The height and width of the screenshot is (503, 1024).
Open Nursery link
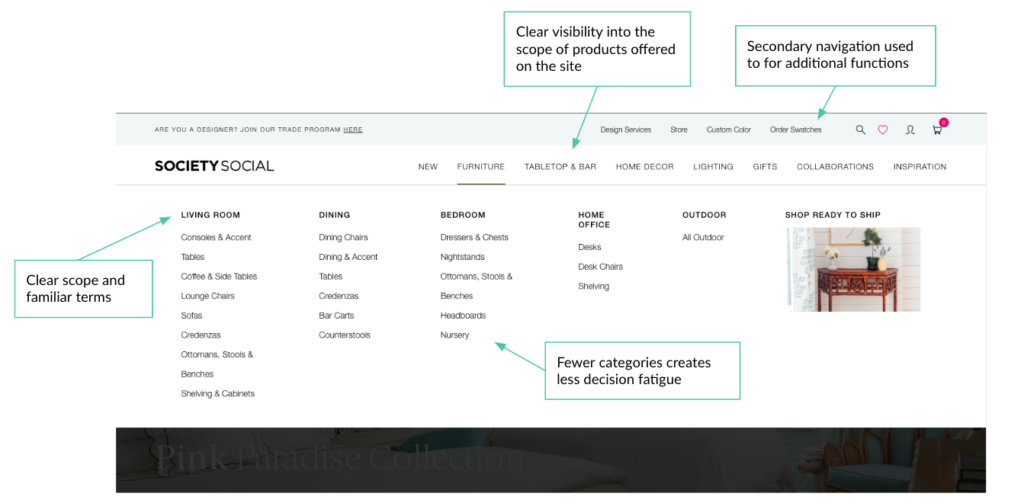(455, 335)
